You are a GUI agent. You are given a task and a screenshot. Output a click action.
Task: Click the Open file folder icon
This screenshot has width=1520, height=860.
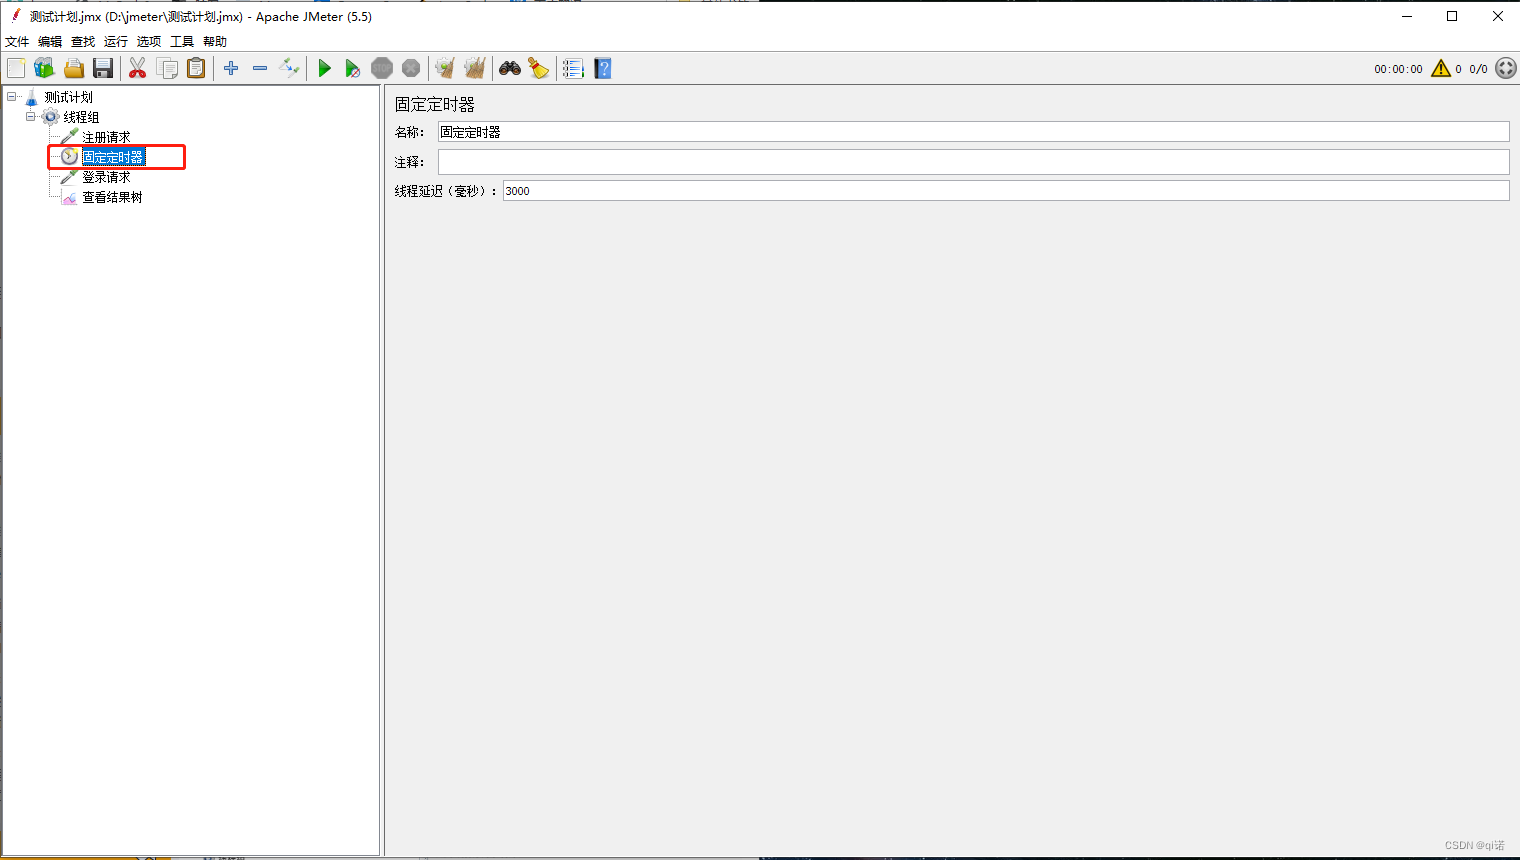(x=74, y=68)
